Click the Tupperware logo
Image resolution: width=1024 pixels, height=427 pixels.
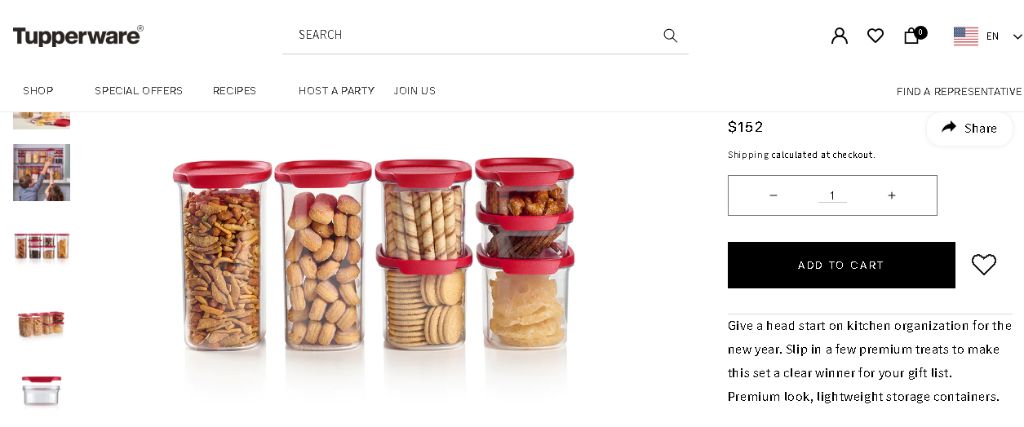click(78, 35)
